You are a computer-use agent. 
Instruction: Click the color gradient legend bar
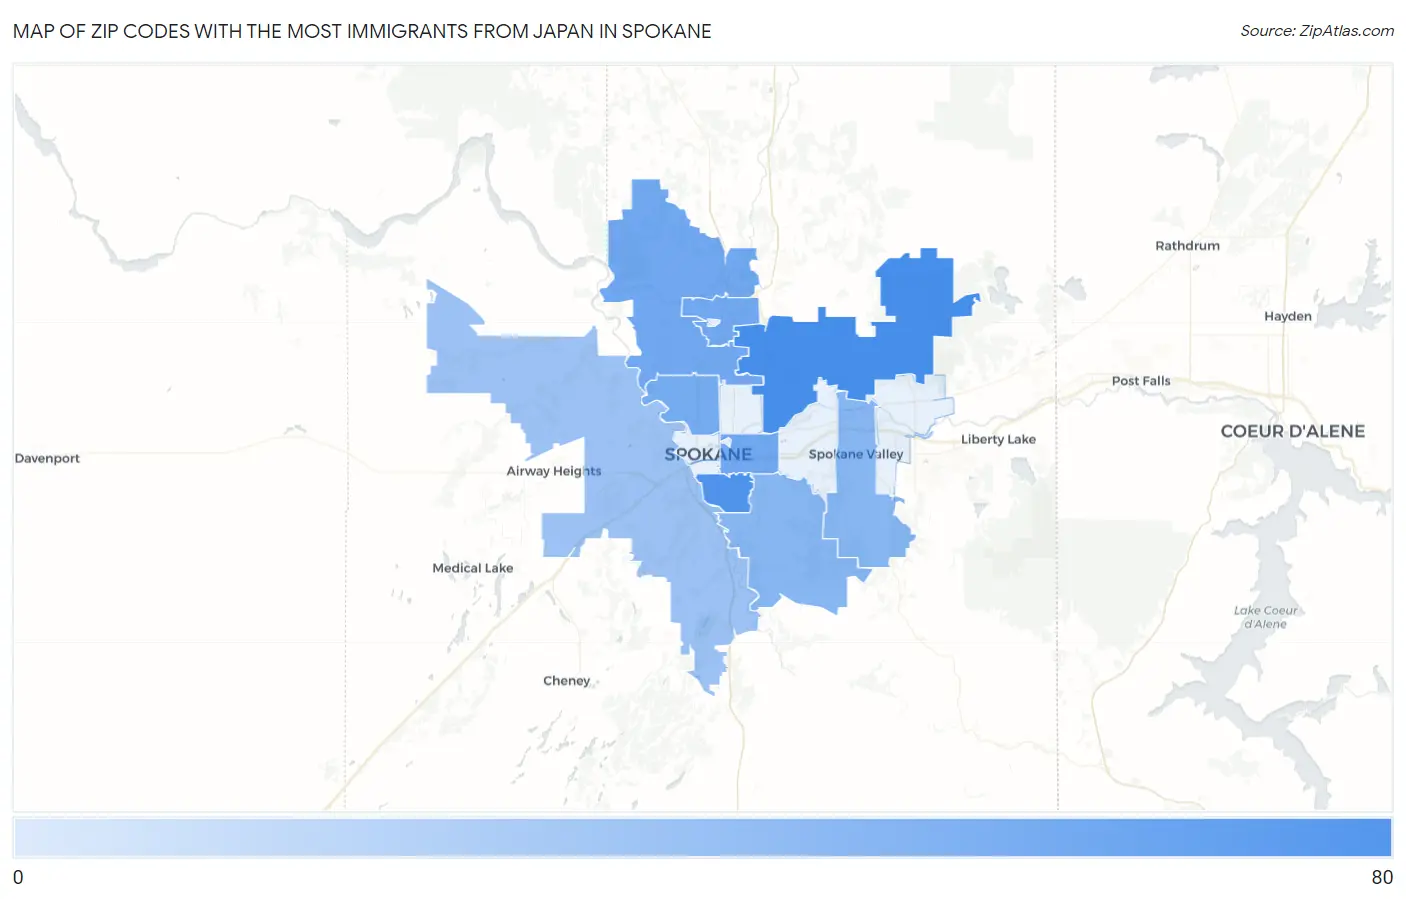coord(702,838)
